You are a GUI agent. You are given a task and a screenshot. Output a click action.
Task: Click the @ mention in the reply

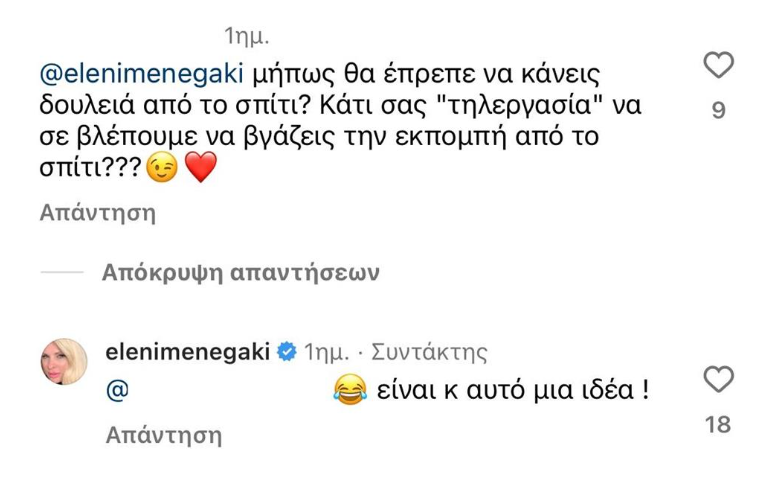click(x=112, y=393)
